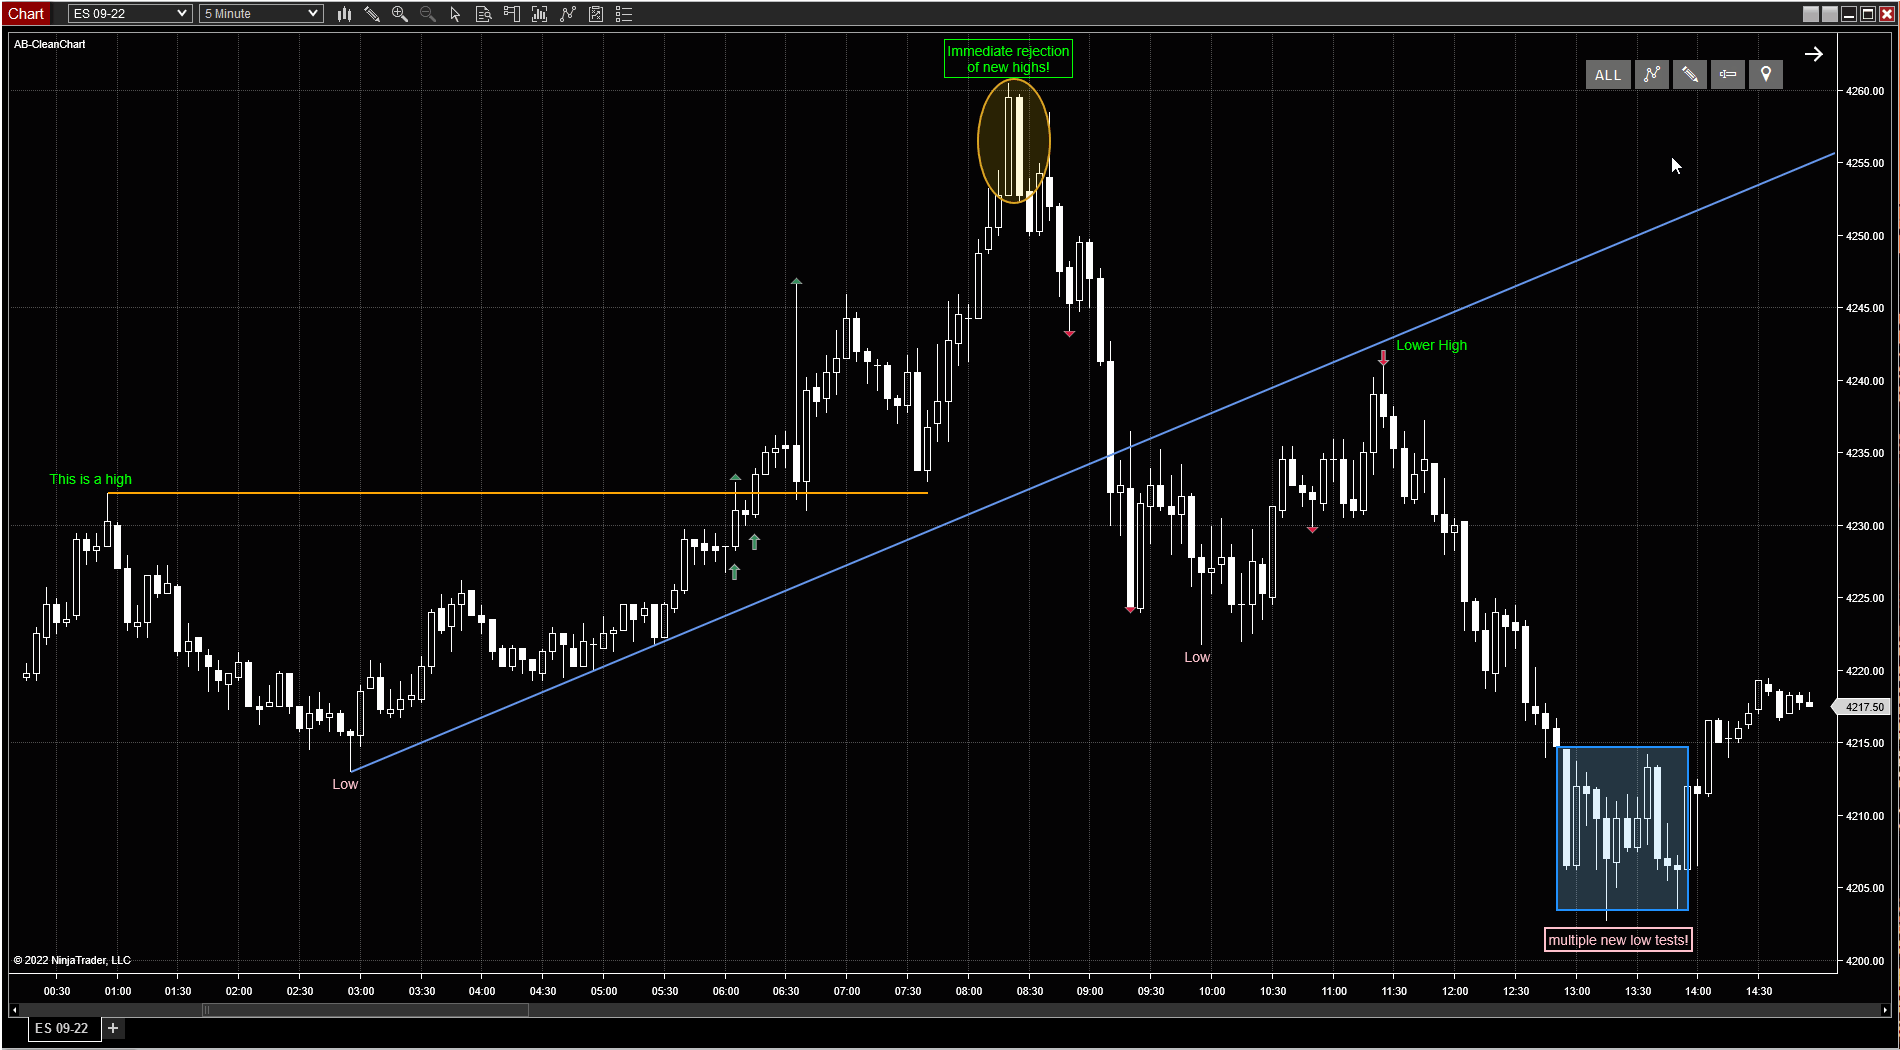1900x1050 pixels.
Task: Toggle drawing objects visibility pencil button
Action: pyautogui.click(x=1689, y=75)
